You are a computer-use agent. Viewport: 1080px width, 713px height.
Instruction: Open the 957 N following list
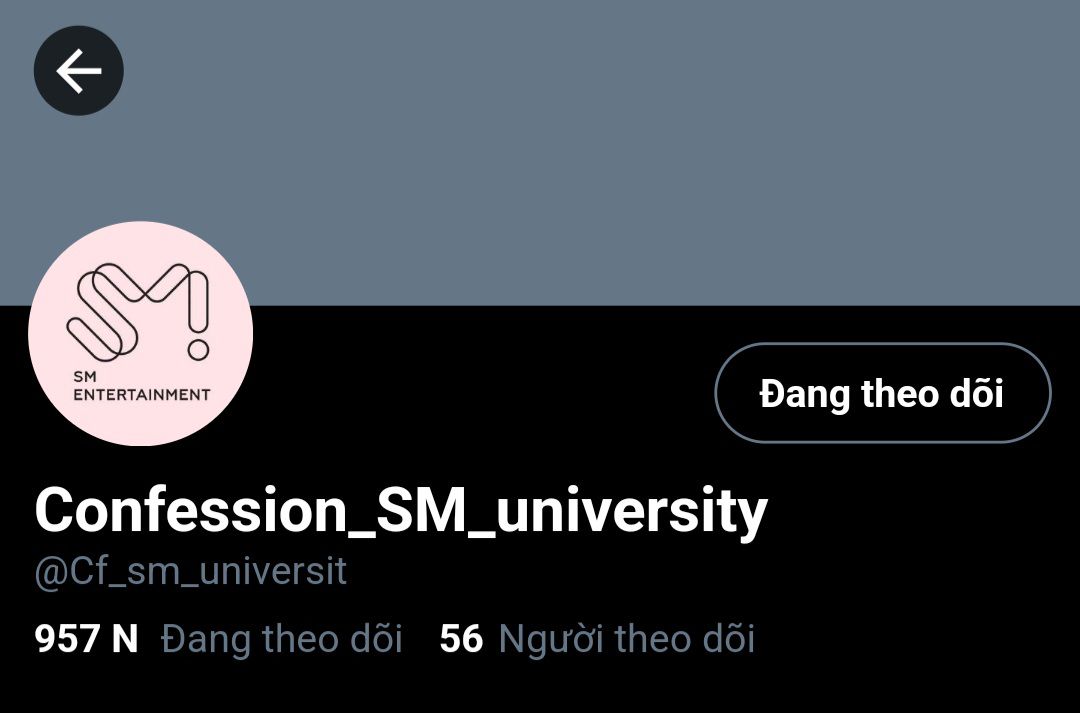pyautogui.click(x=218, y=638)
